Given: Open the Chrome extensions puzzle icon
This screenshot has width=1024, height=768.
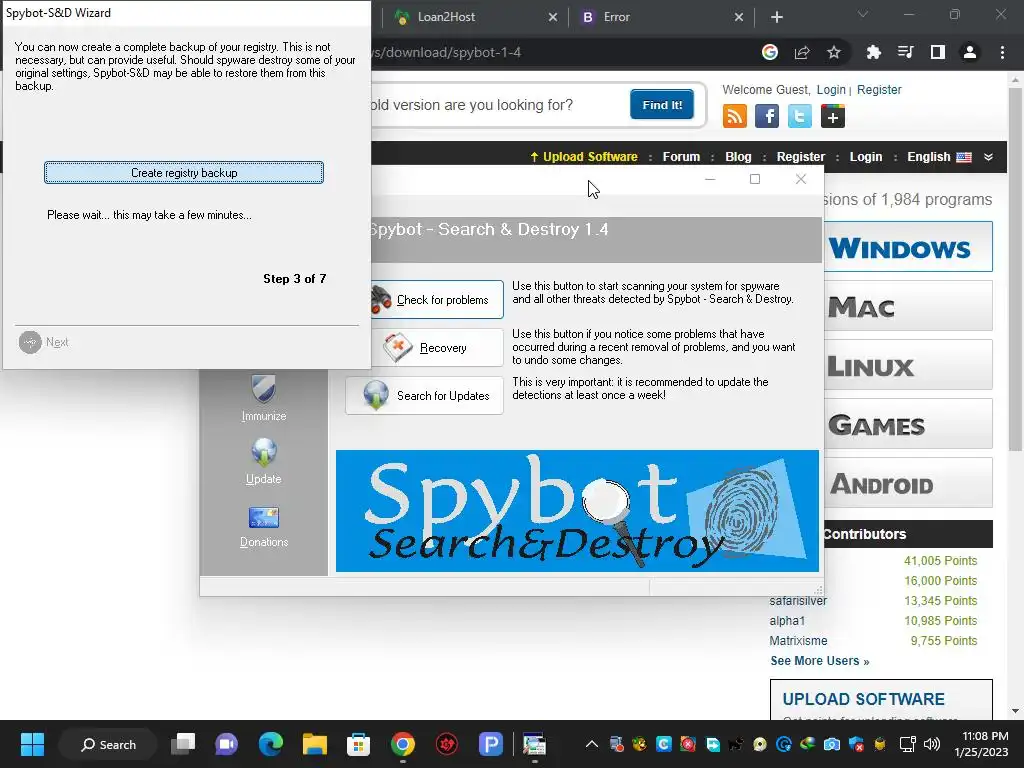Looking at the screenshot, I should tap(873, 52).
